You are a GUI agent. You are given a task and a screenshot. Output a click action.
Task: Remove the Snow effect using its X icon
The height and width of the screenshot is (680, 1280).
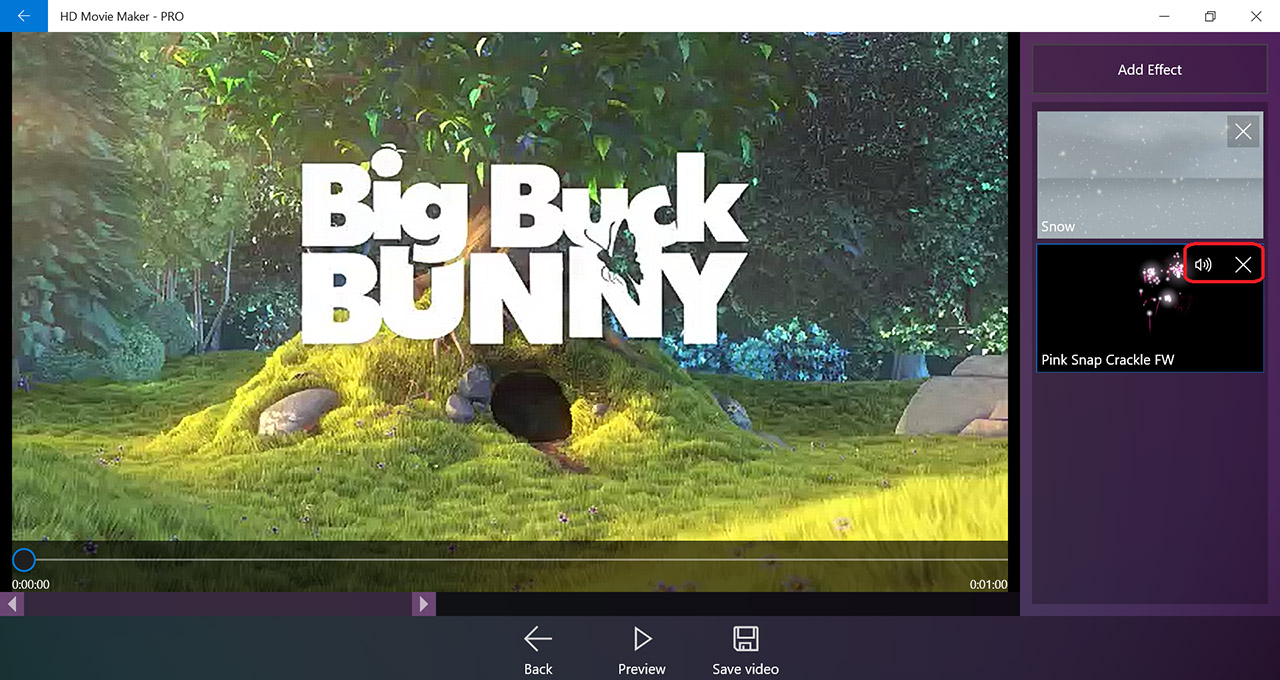pyautogui.click(x=1243, y=131)
